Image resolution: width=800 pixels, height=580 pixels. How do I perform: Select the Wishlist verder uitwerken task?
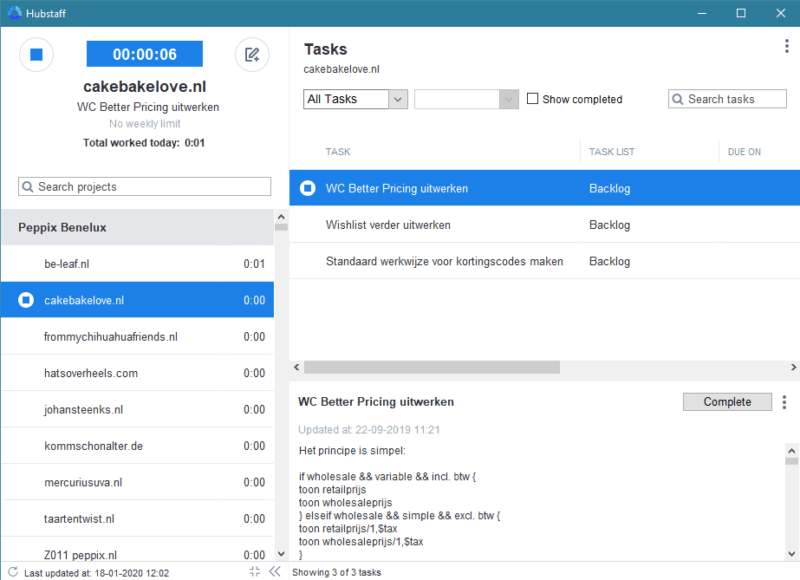click(544, 225)
